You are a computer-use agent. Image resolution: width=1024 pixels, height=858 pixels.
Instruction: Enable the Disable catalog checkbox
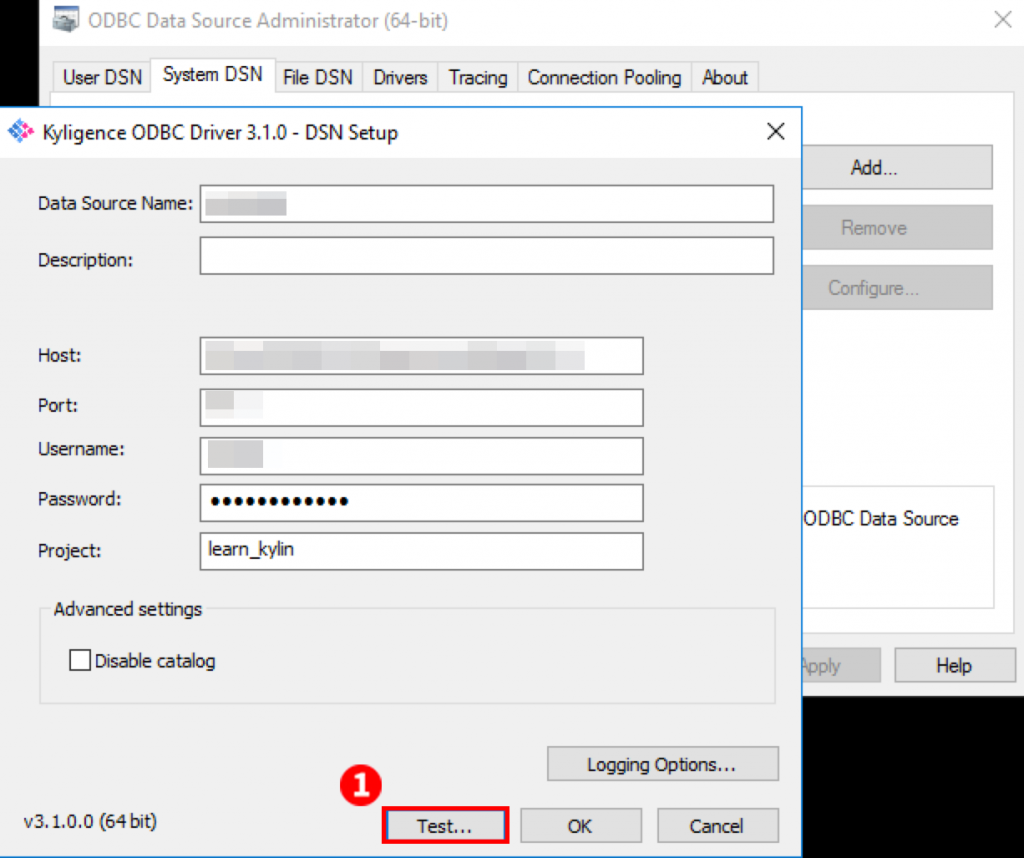click(x=80, y=661)
